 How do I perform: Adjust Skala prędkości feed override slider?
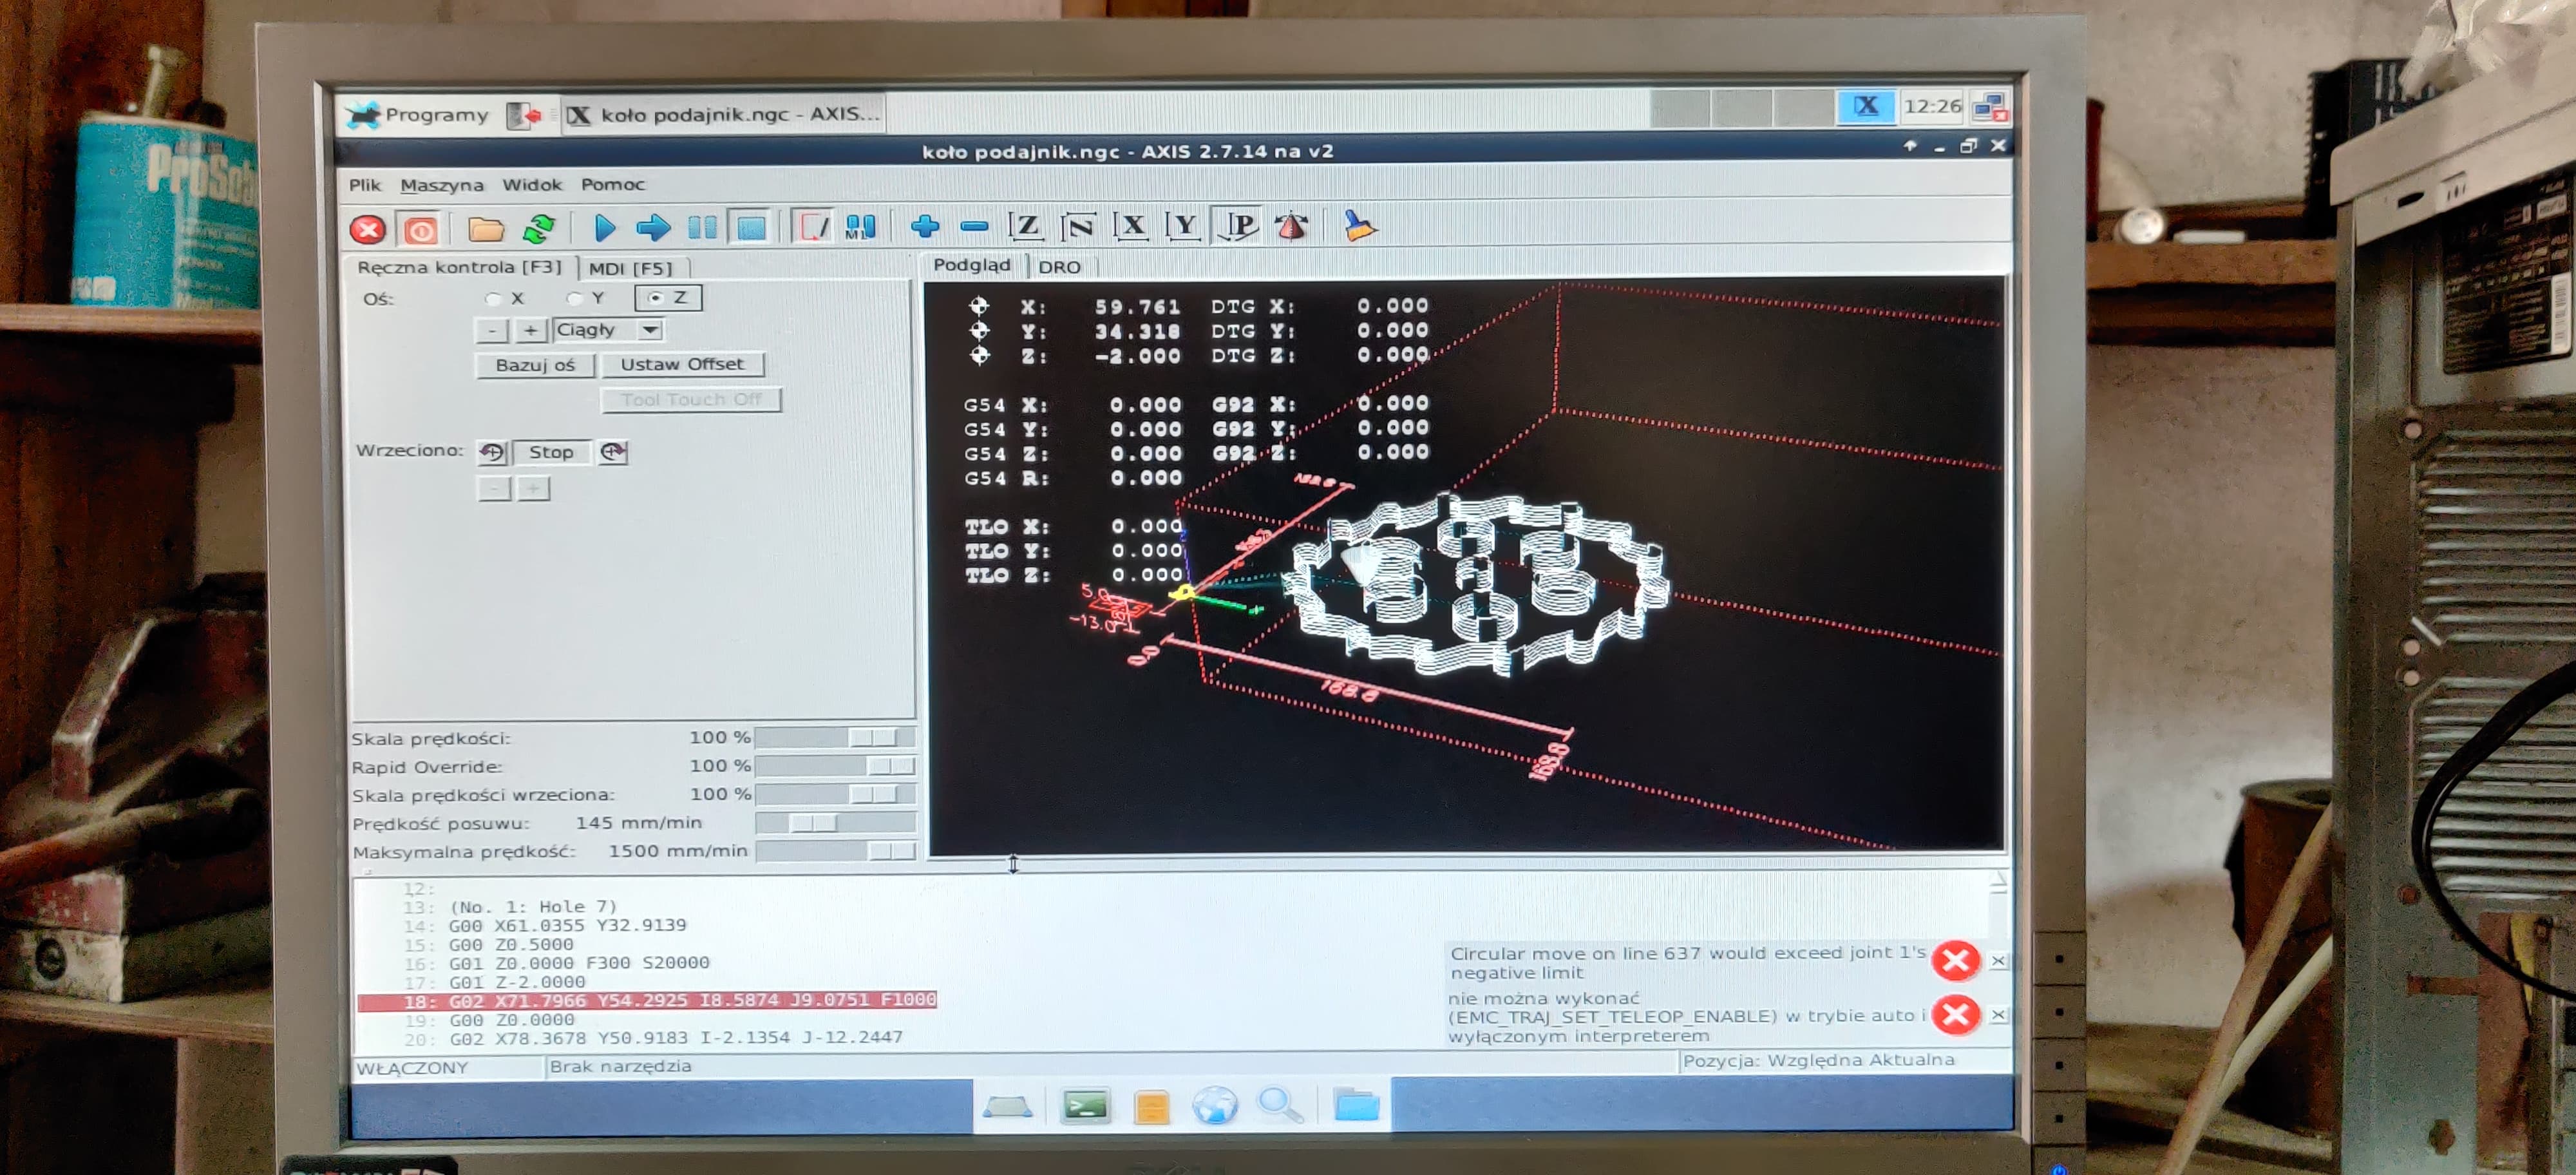click(835, 738)
